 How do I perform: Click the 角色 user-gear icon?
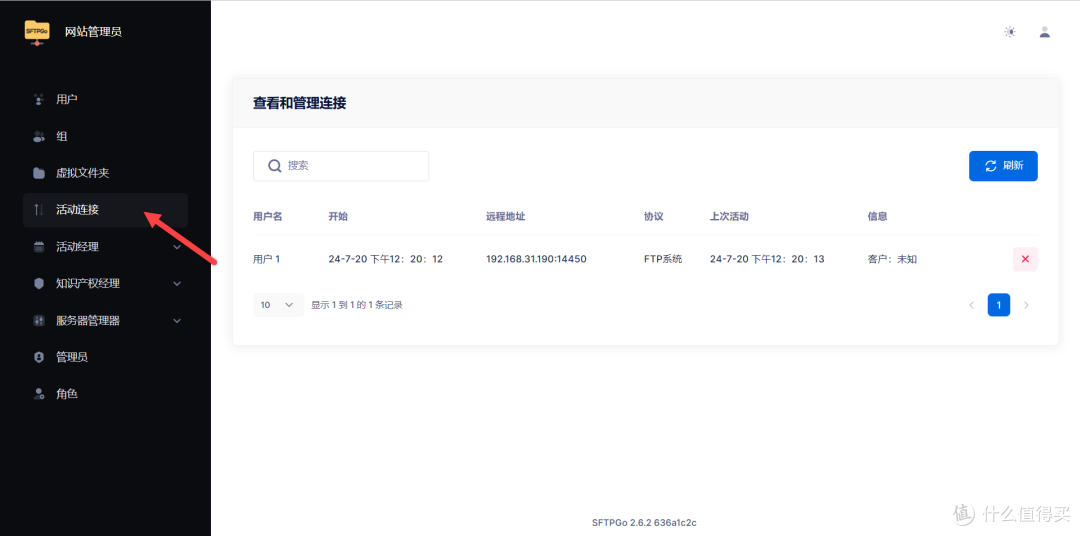tap(39, 394)
